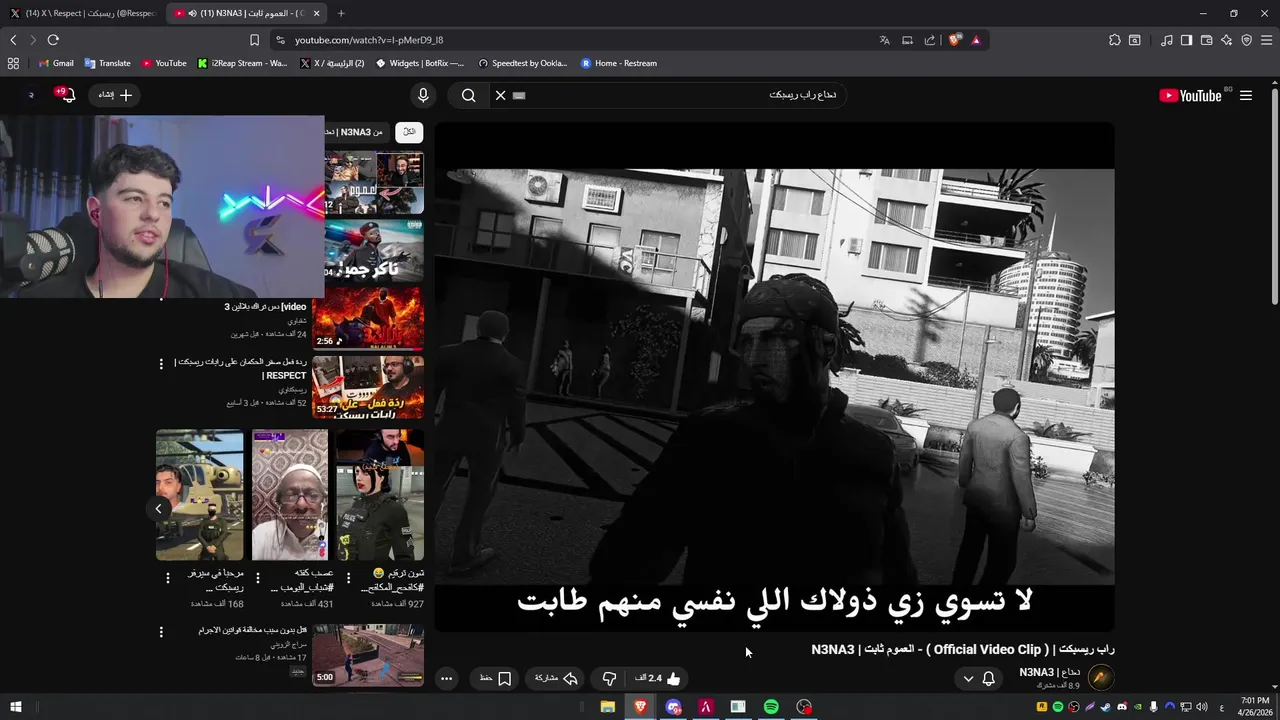This screenshot has height=720, width=1280.
Task: Open options for the RESPECT reaction video
Action: 161,364
